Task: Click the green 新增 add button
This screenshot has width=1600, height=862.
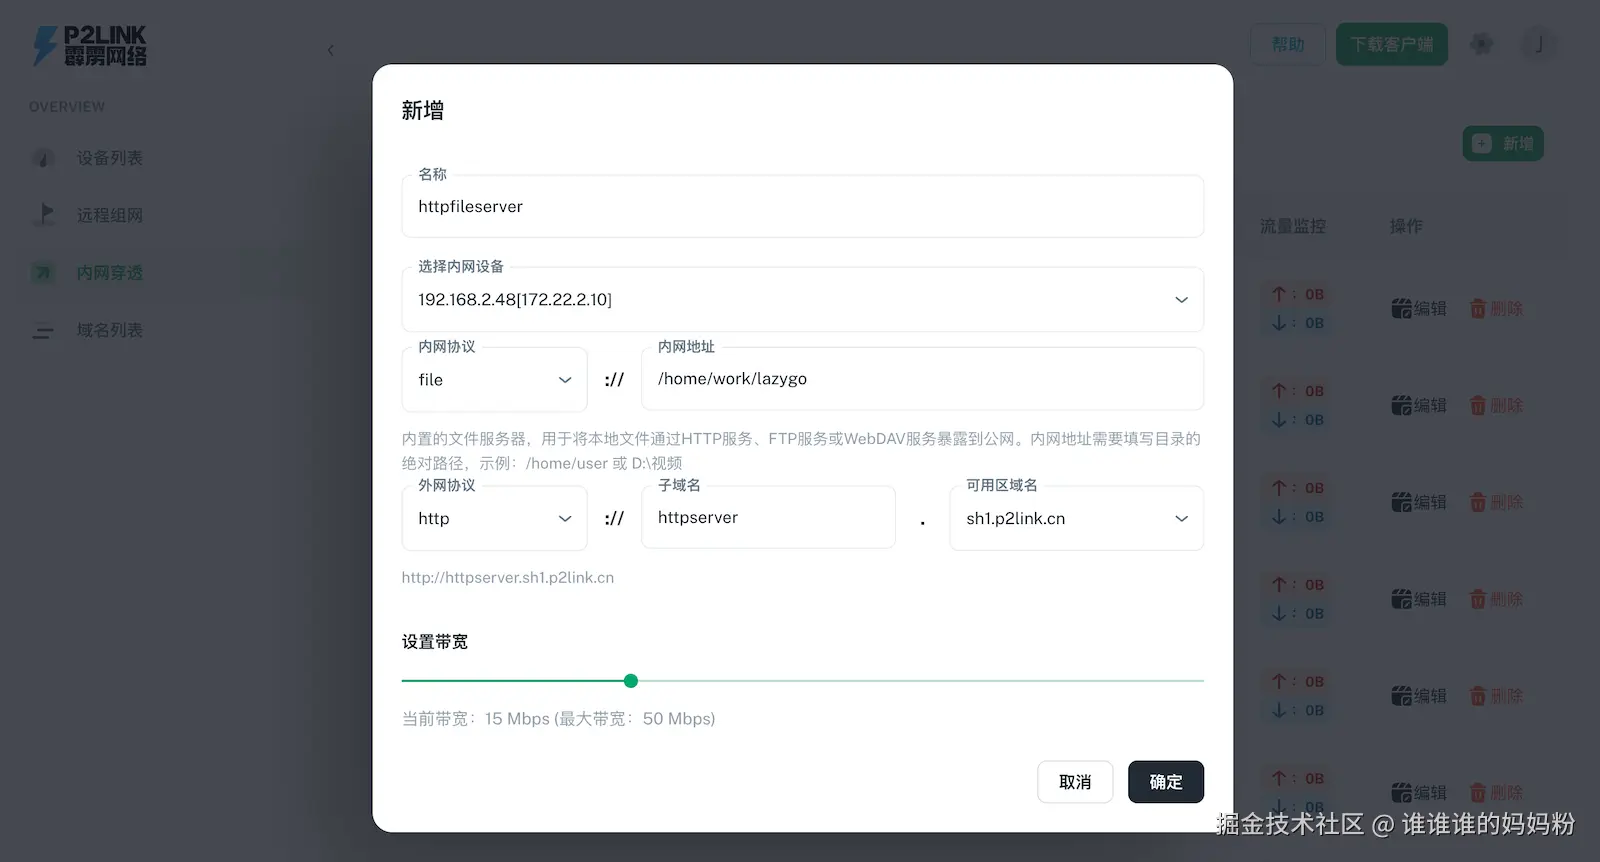Action: point(1503,144)
